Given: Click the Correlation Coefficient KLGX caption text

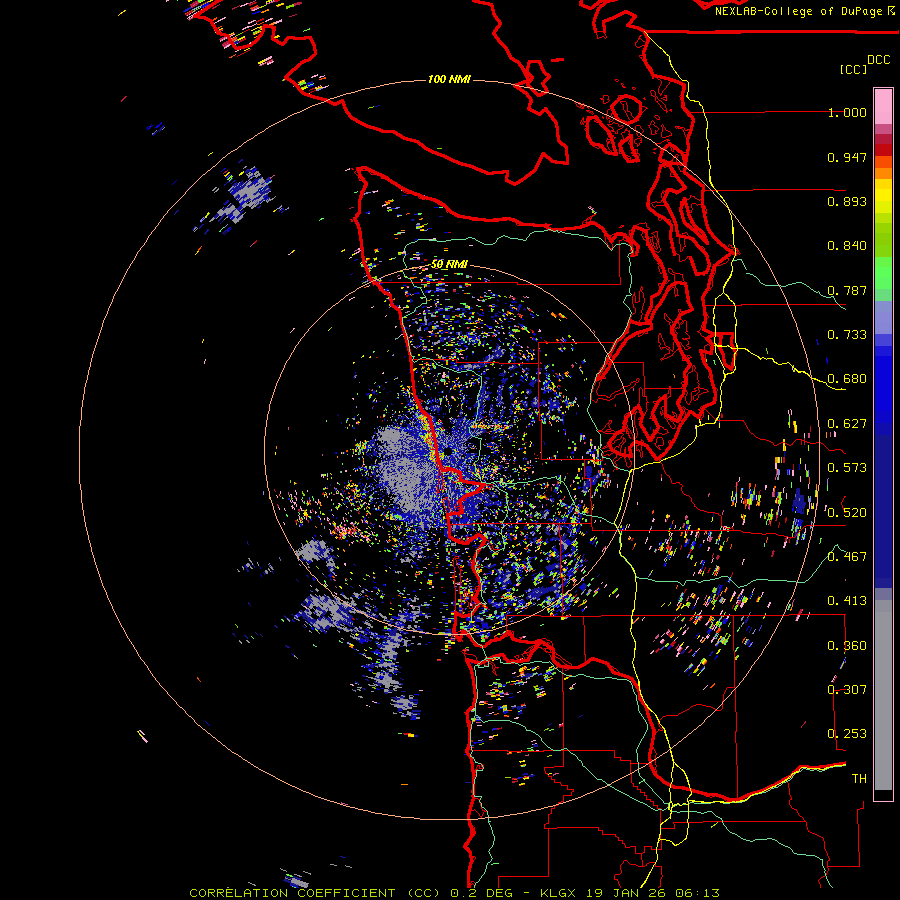Looking at the screenshot, I should pyautogui.click(x=454, y=893).
